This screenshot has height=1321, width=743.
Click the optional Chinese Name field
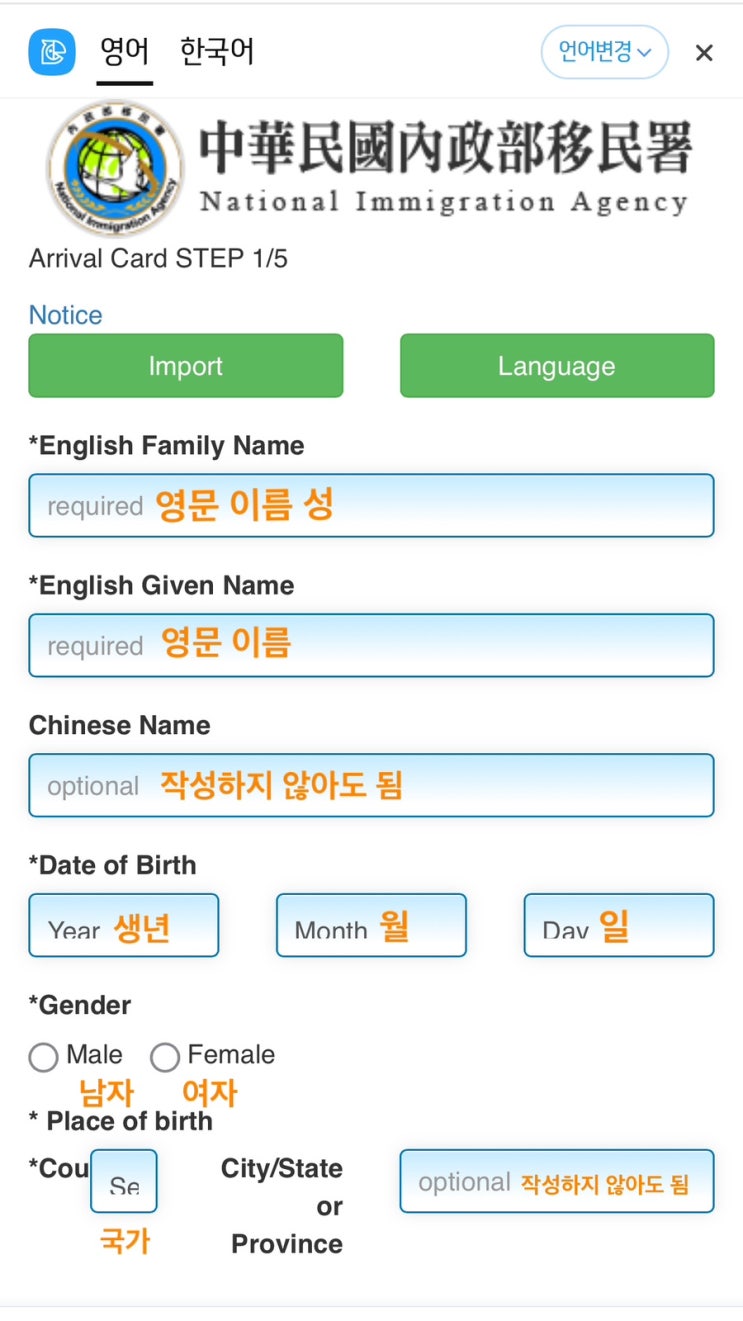click(371, 785)
